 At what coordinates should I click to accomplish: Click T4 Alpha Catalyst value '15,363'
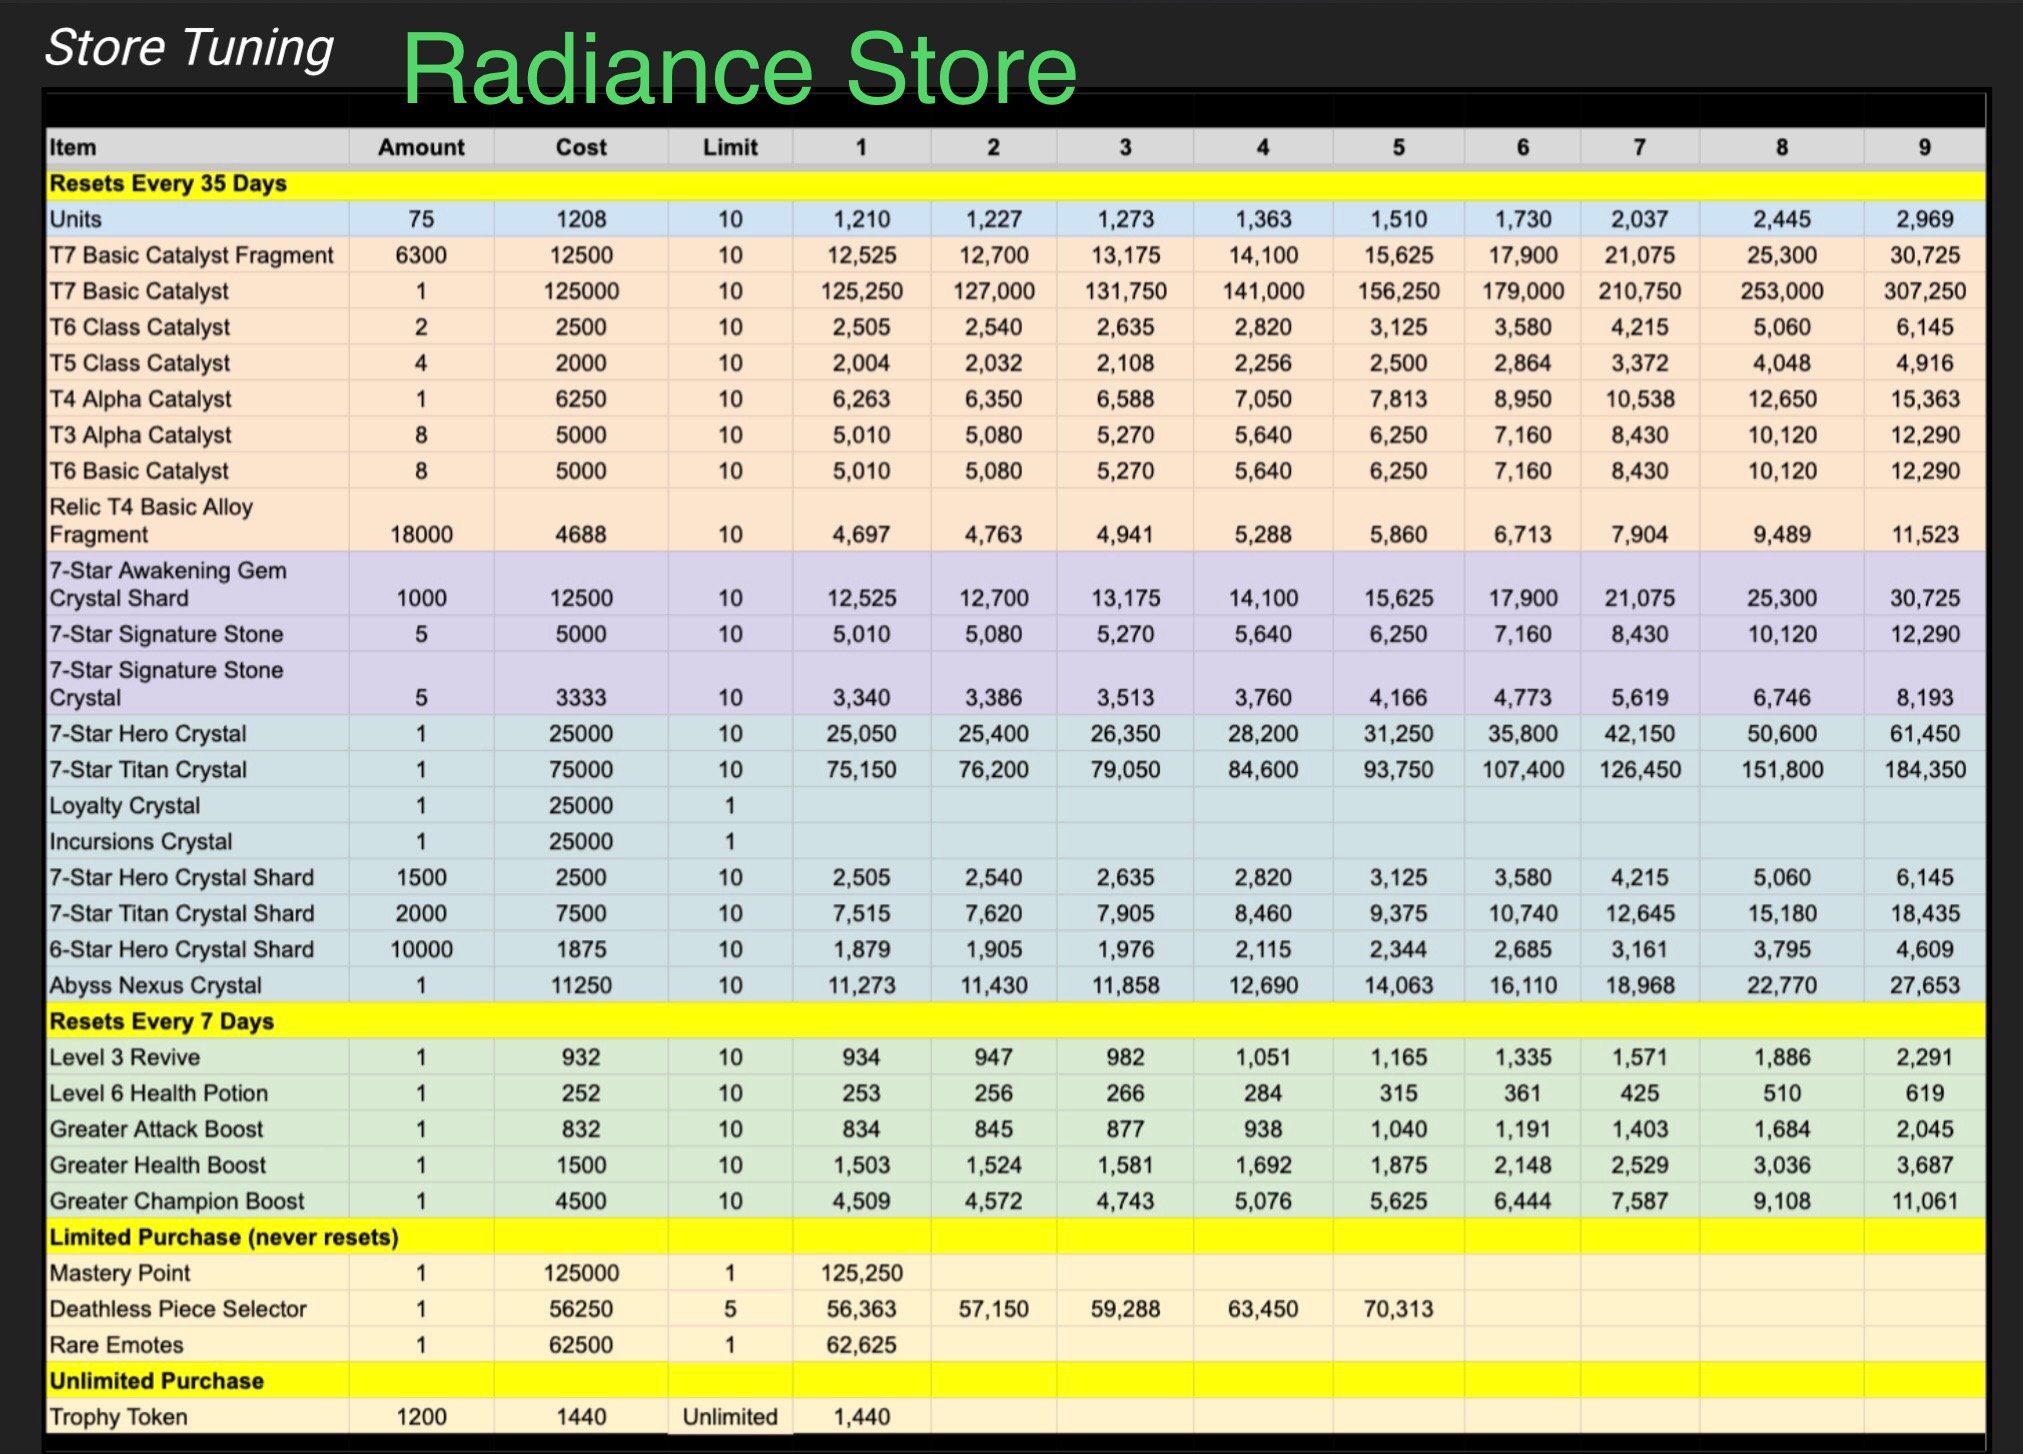coord(1925,399)
